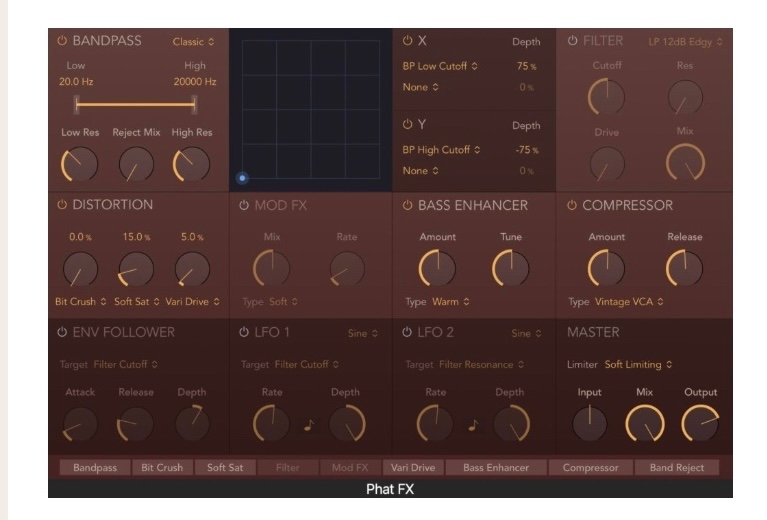This screenshot has height=520, width=767.
Task: Click the Filter Drive knob
Action: pos(607,164)
